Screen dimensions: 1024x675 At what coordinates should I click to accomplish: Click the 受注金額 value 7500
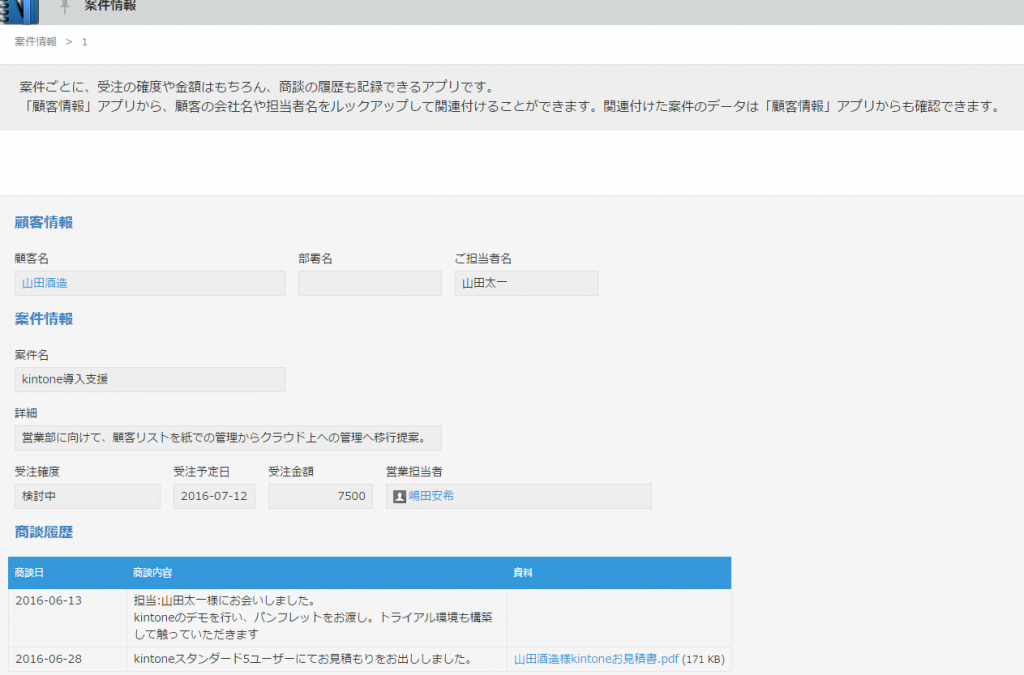320,496
